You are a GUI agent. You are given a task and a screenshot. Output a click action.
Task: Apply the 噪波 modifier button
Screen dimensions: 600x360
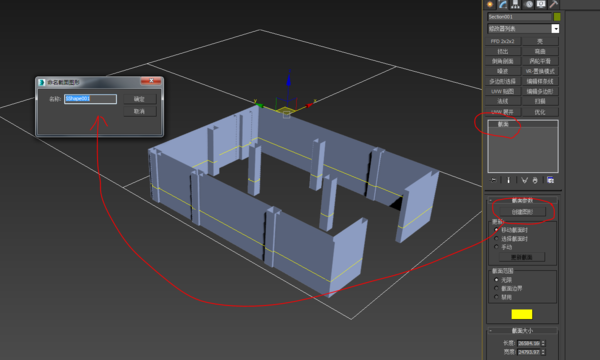(x=503, y=71)
